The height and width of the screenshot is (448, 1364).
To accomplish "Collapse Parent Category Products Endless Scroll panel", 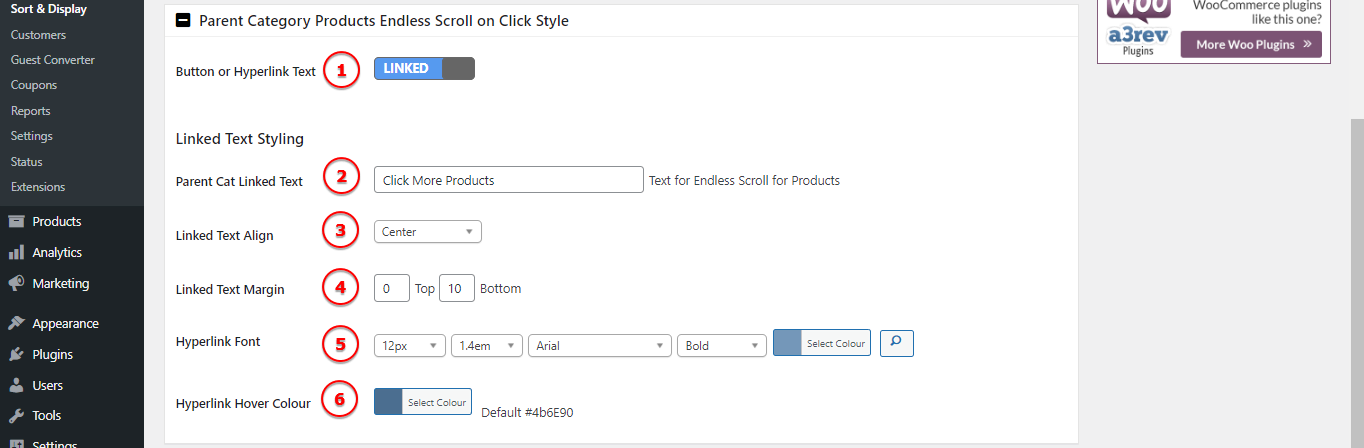I will [183, 20].
